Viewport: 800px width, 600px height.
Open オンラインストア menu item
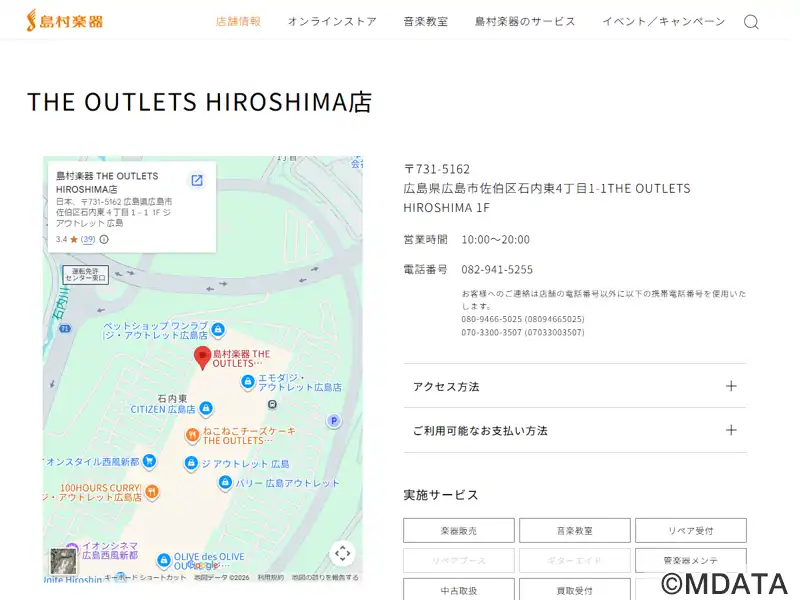(x=332, y=21)
